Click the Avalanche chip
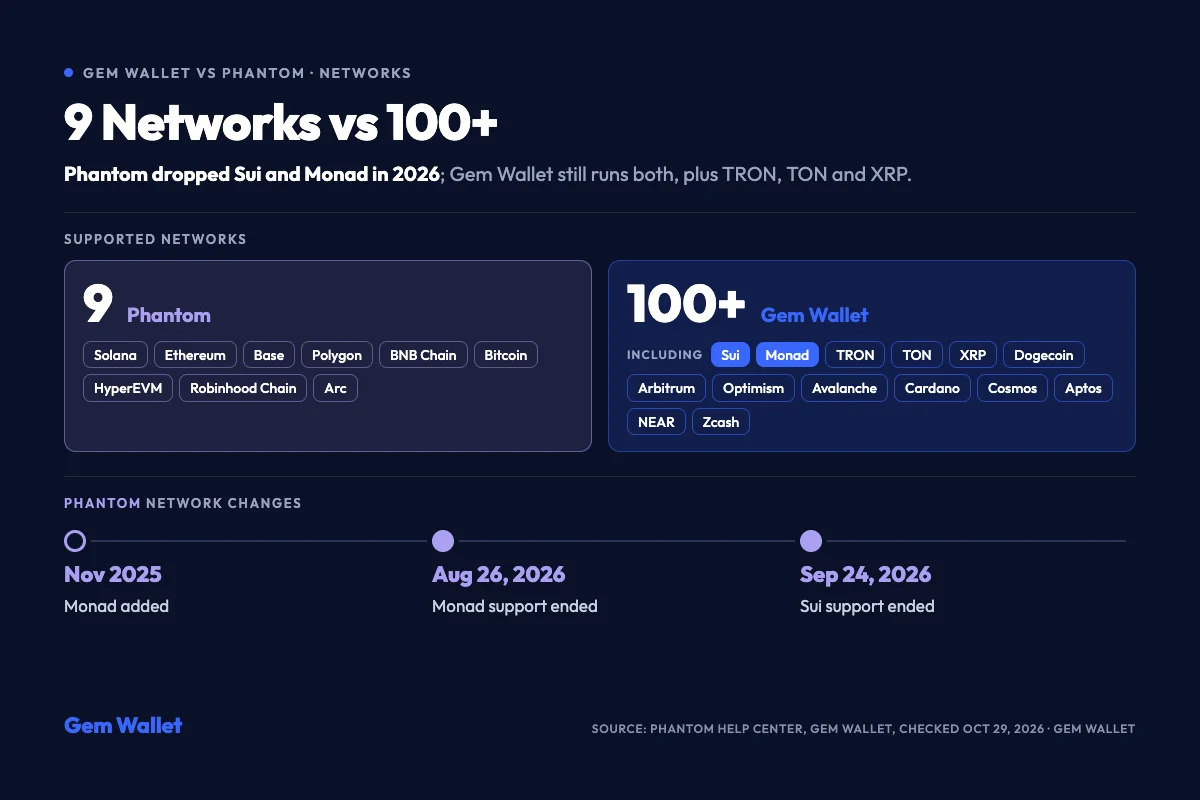 (845, 388)
